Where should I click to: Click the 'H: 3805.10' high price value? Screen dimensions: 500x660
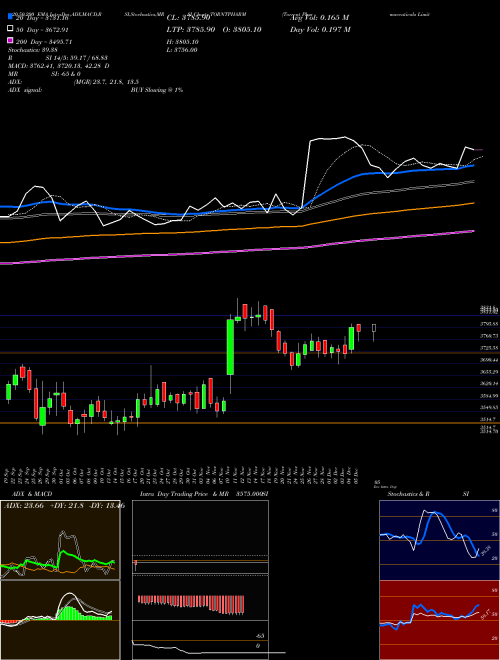(x=183, y=42)
